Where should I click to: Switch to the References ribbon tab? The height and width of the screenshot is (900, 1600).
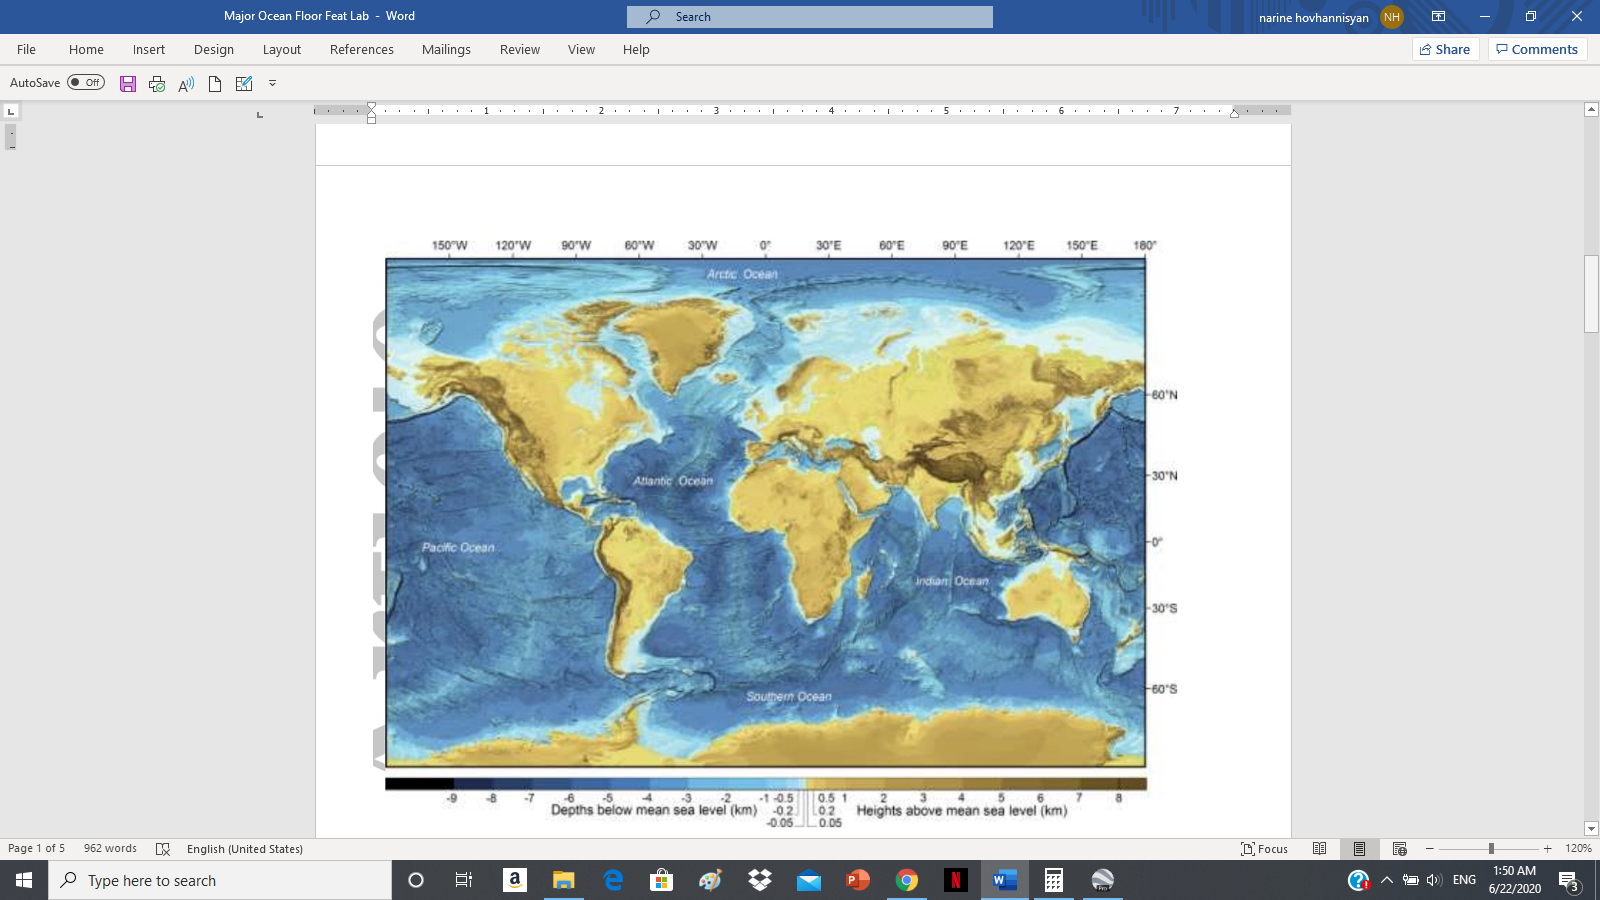pyautogui.click(x=362, y=49)
